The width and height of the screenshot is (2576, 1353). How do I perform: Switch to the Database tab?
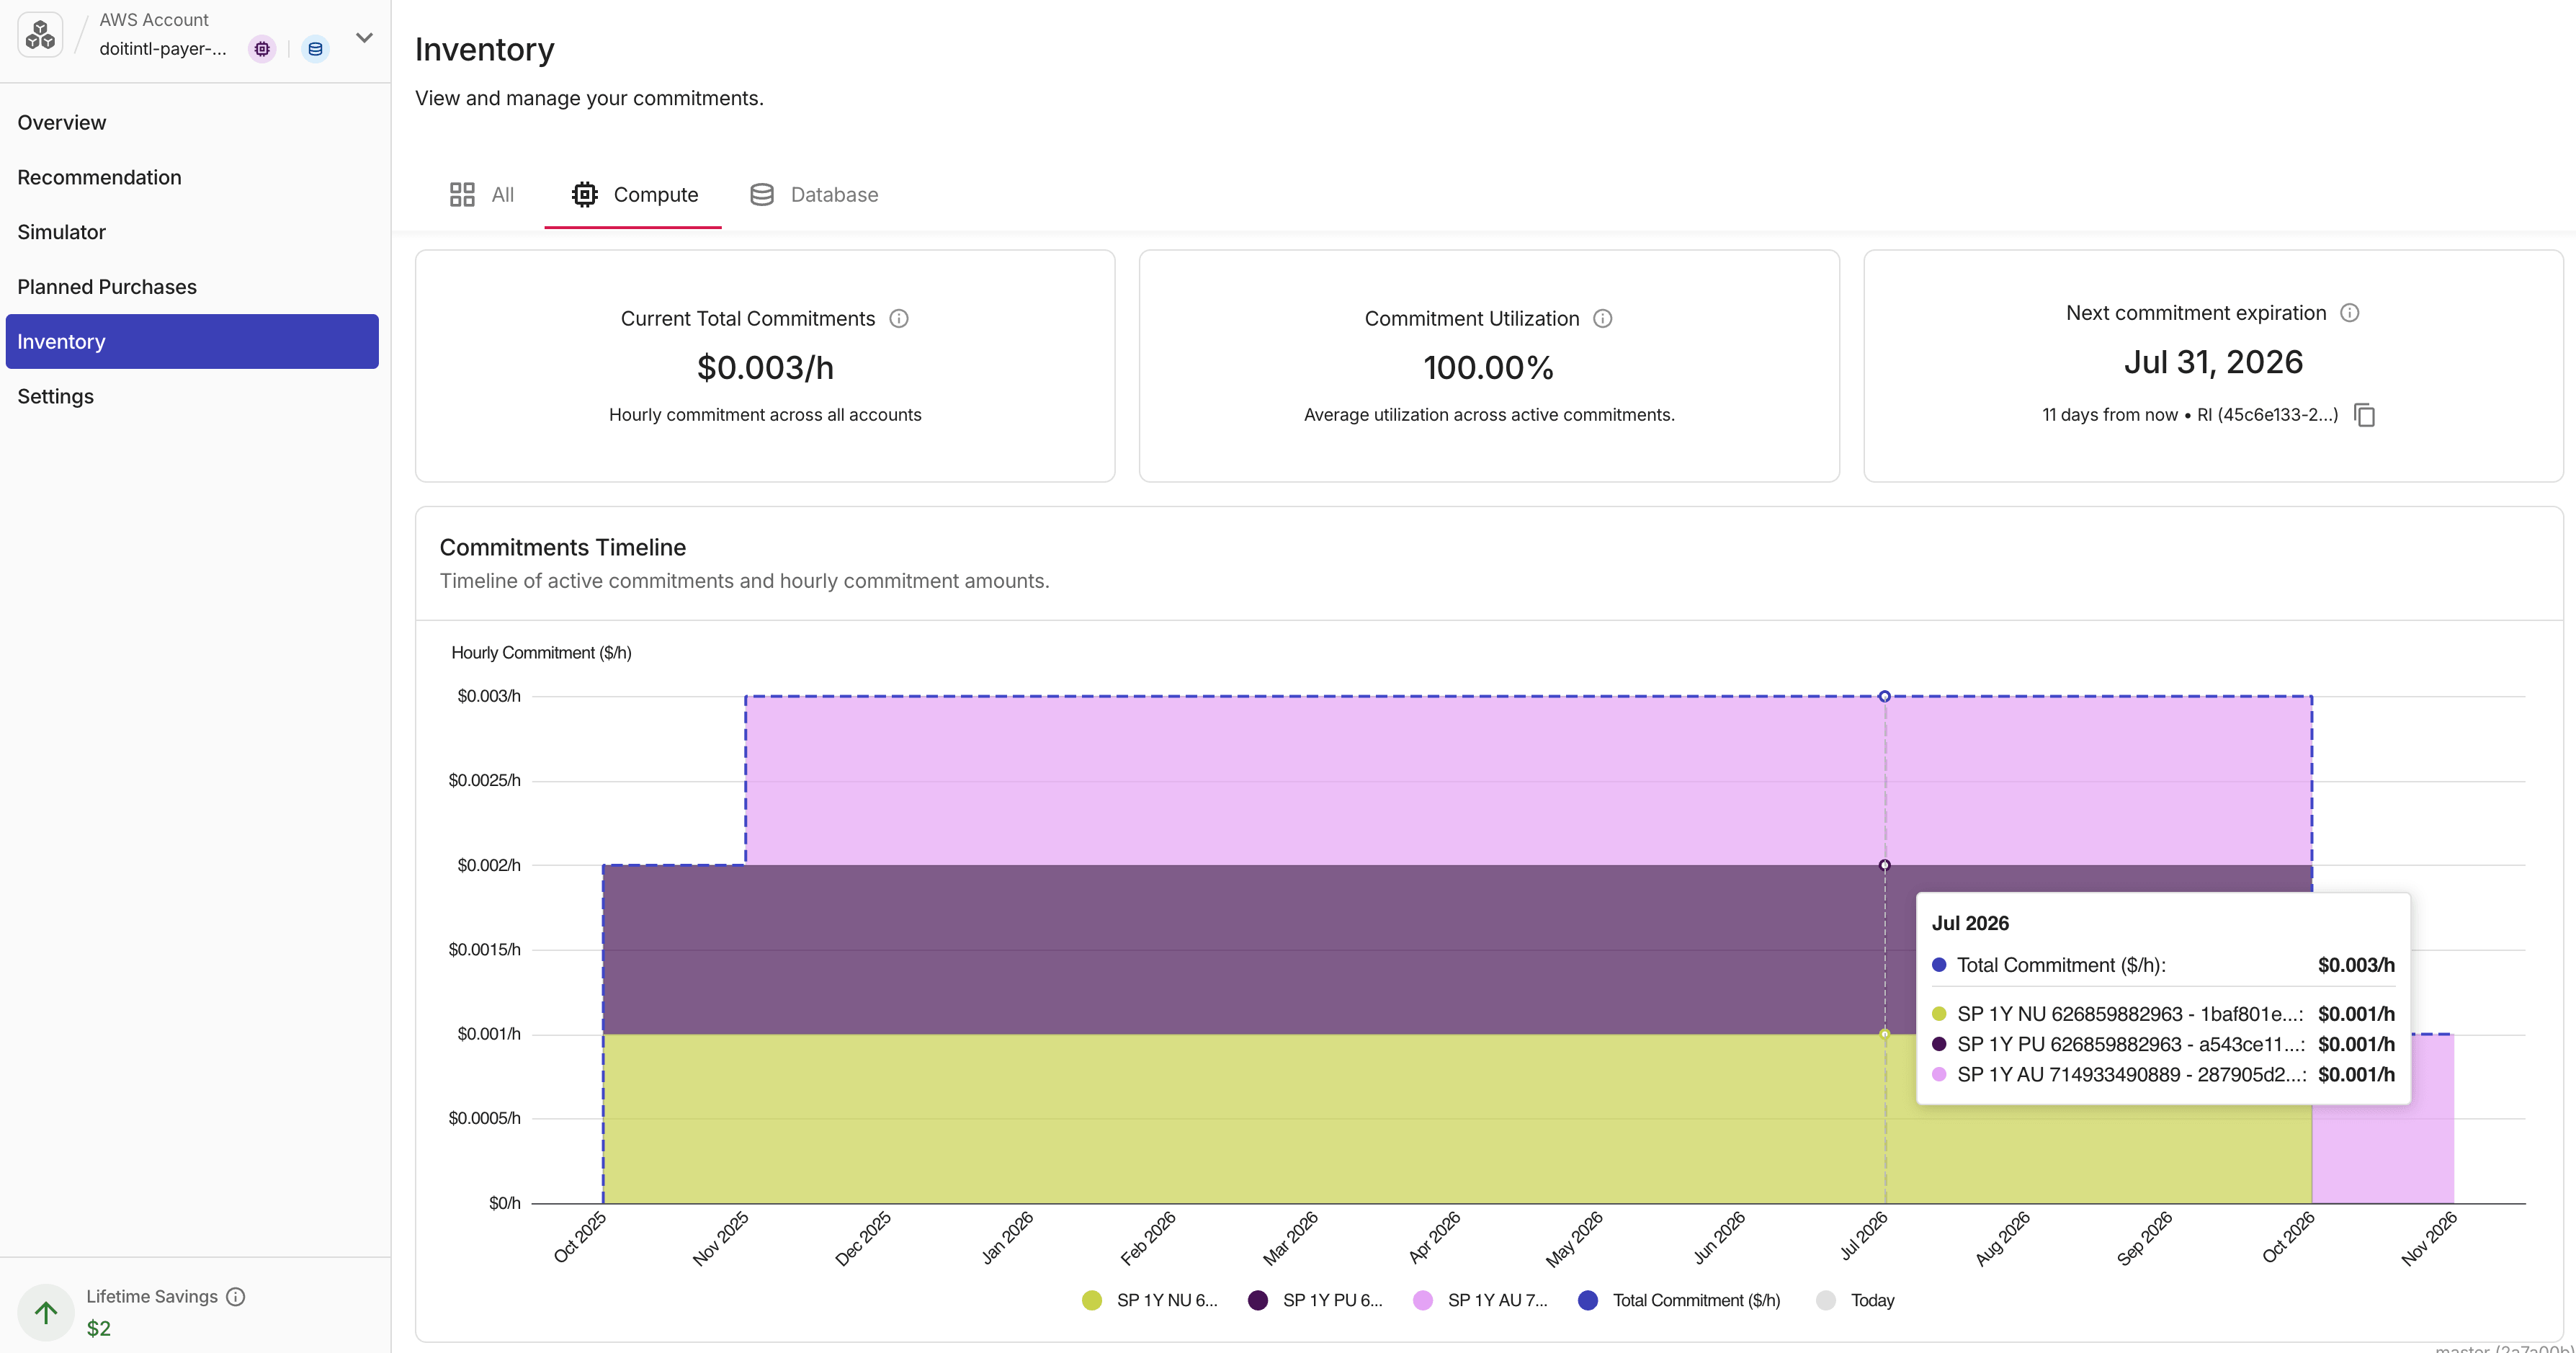pos(814,195)
